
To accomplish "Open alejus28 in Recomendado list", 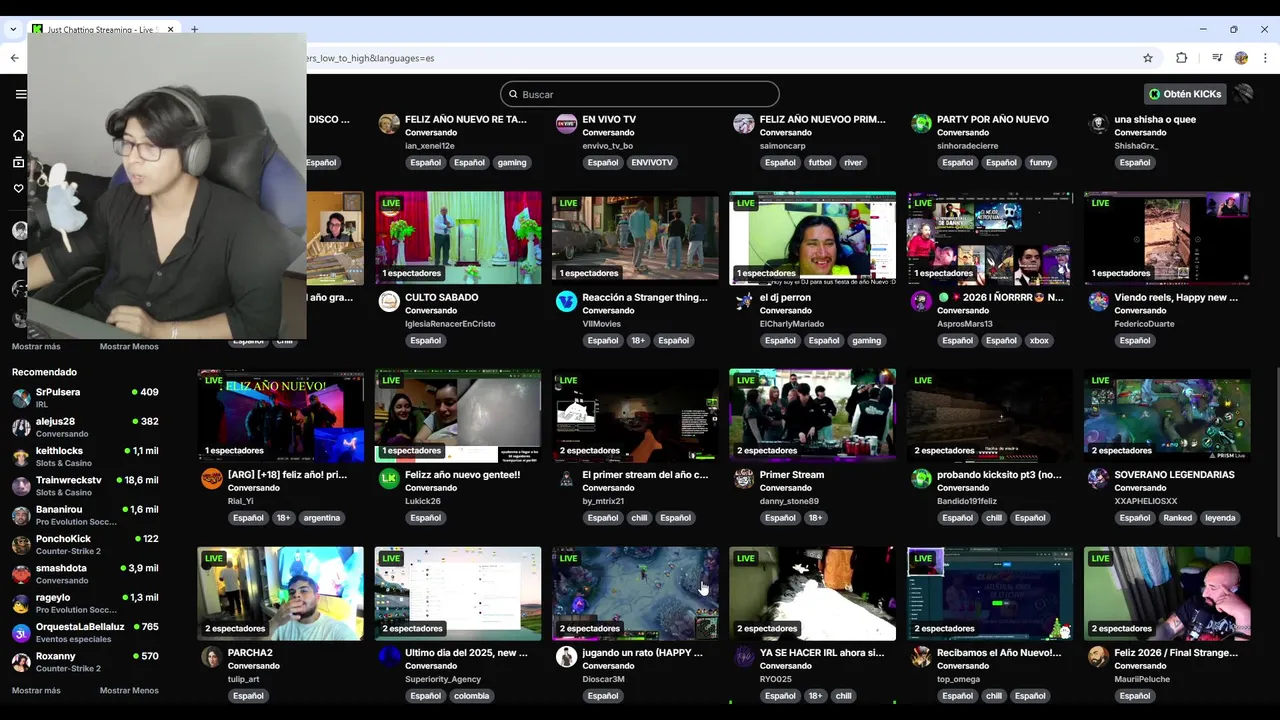I will coord(85,427).
